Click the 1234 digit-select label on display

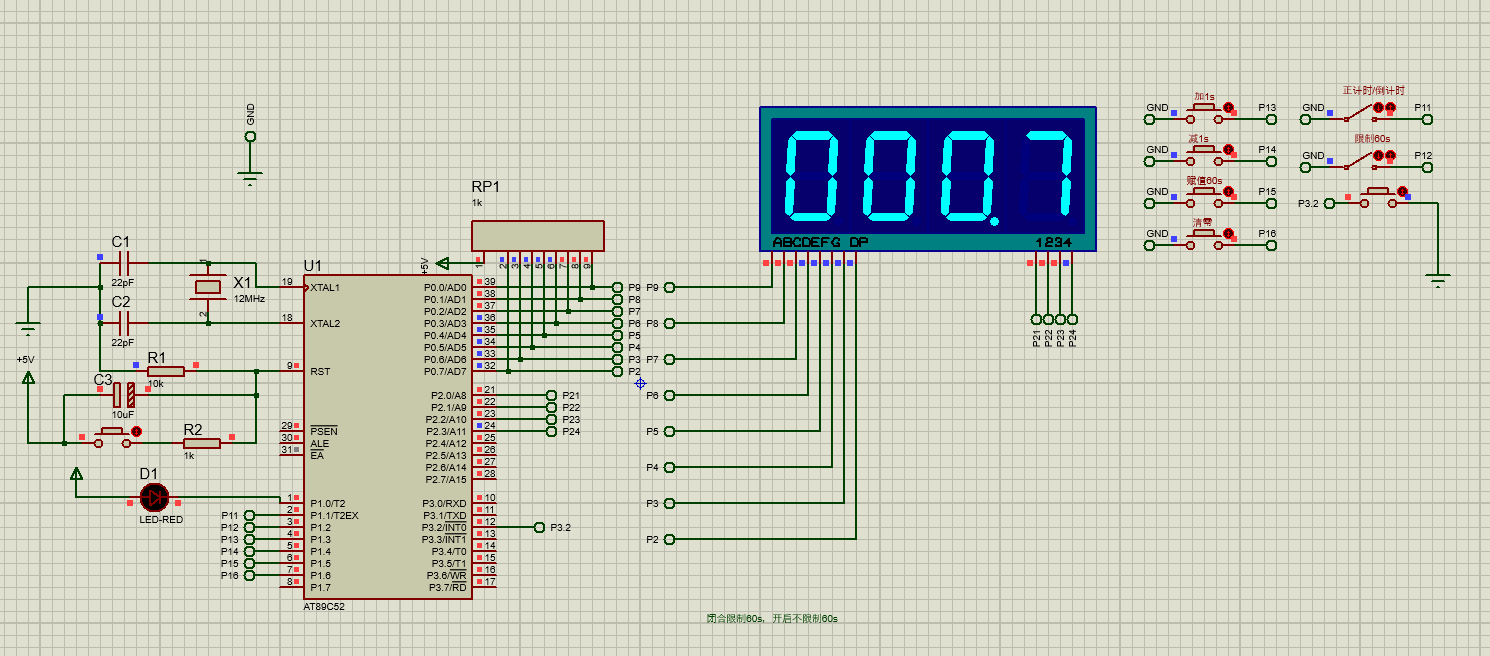(x=1053, y=242)
